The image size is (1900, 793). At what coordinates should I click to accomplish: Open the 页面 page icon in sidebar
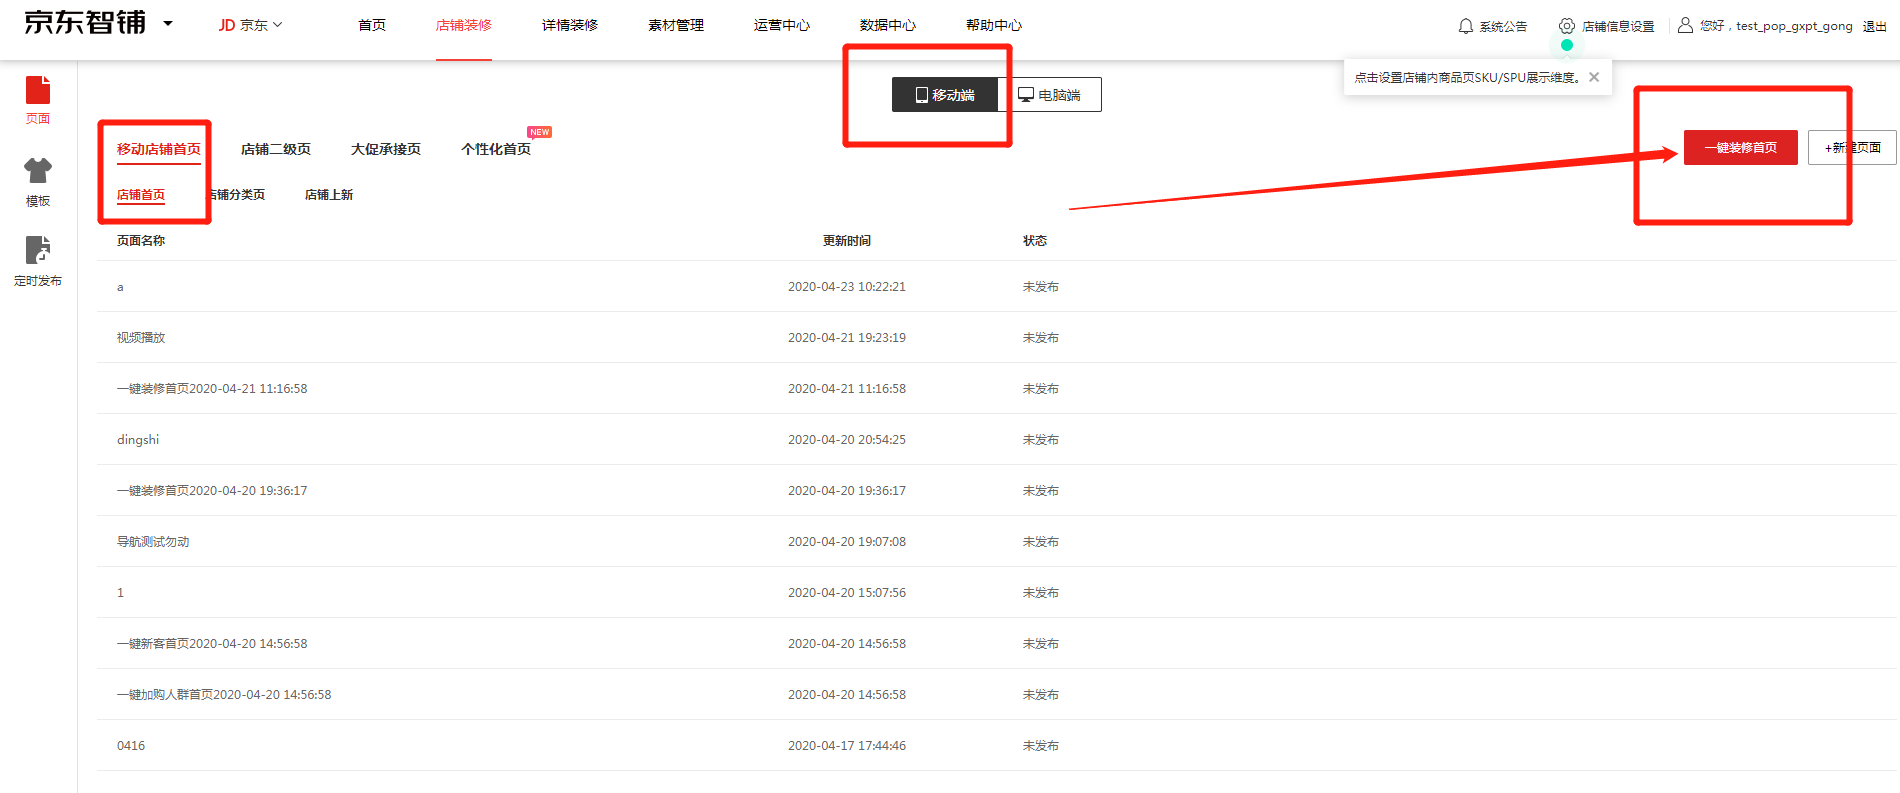click(38, 90)
